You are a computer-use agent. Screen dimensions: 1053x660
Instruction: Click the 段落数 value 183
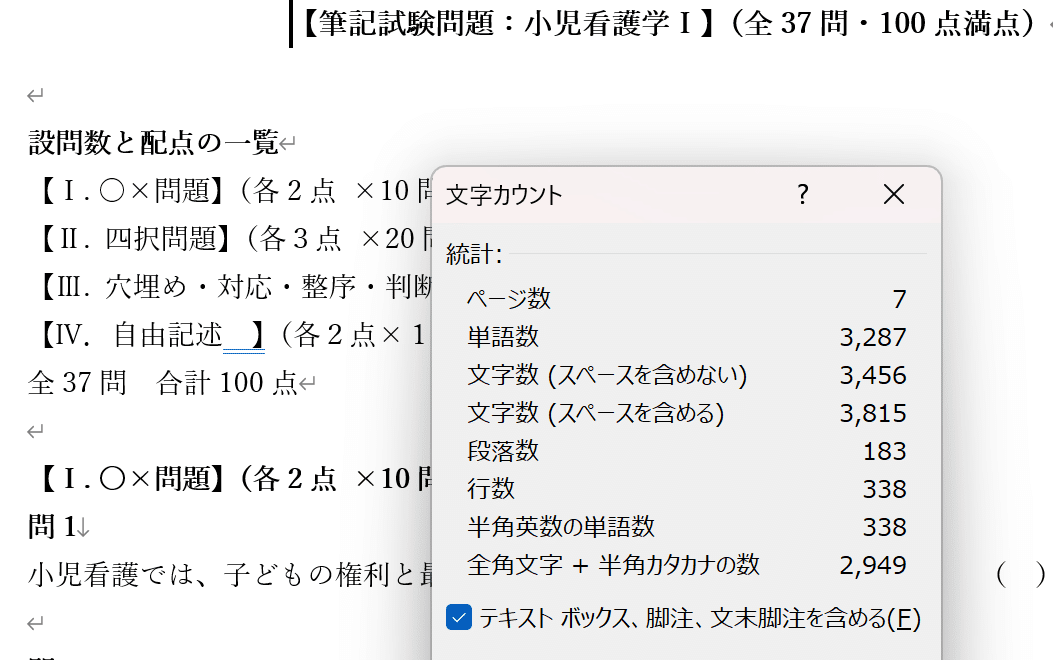(x=884, y=451)
